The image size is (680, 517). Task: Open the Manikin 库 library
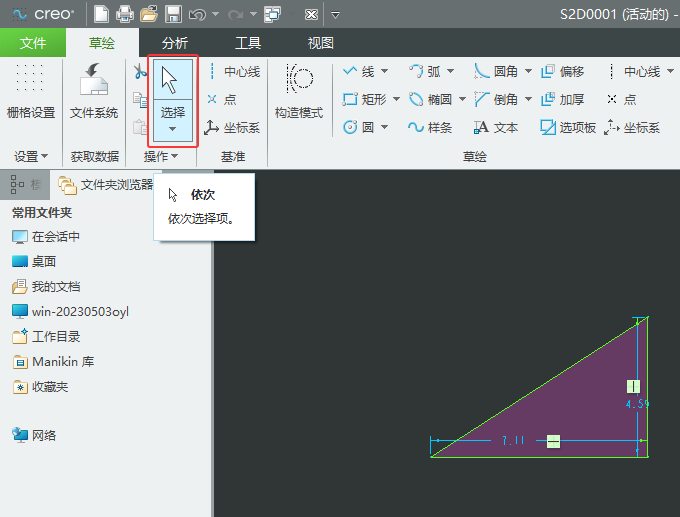click(x=53, y=362)
